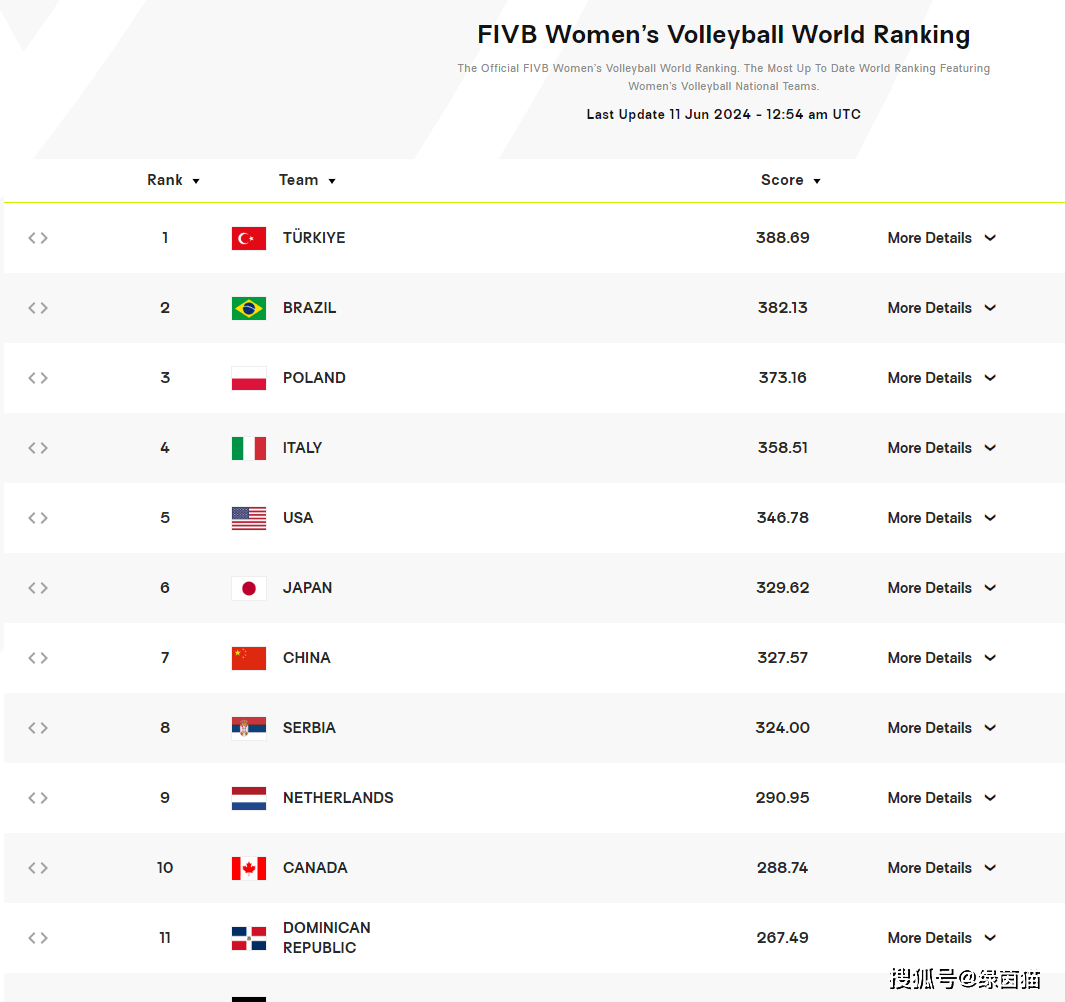The width and height of the screenshot is (1065, 1002).
Task: Click the Dominican Republic flag icon
Action: 249,938
